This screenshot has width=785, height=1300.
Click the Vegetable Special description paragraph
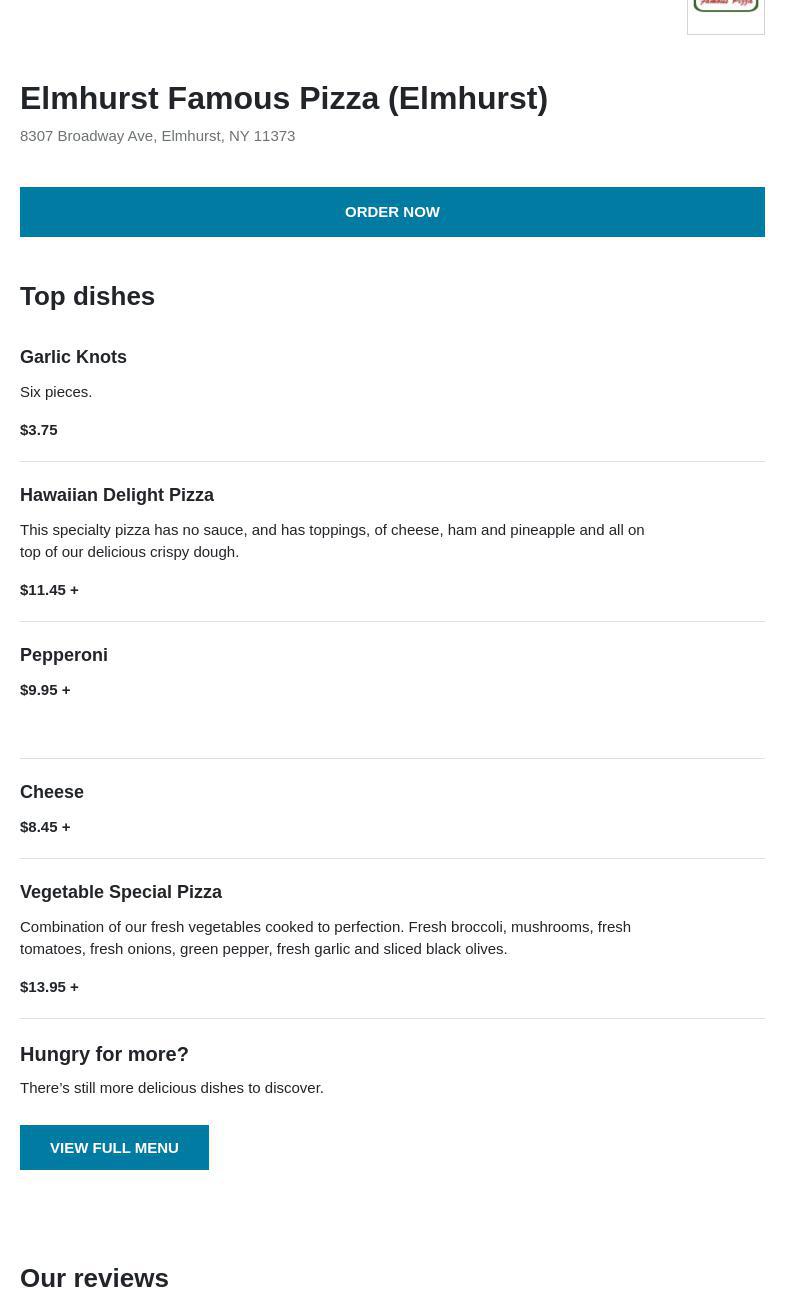[x=325, y=937]
